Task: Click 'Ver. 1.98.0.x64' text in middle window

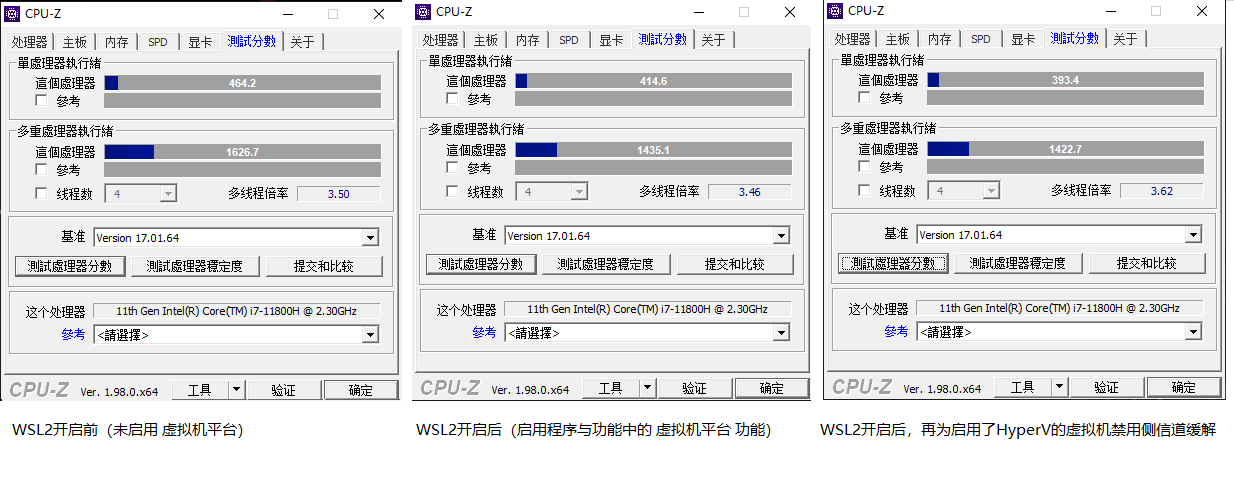Action: 530,389
